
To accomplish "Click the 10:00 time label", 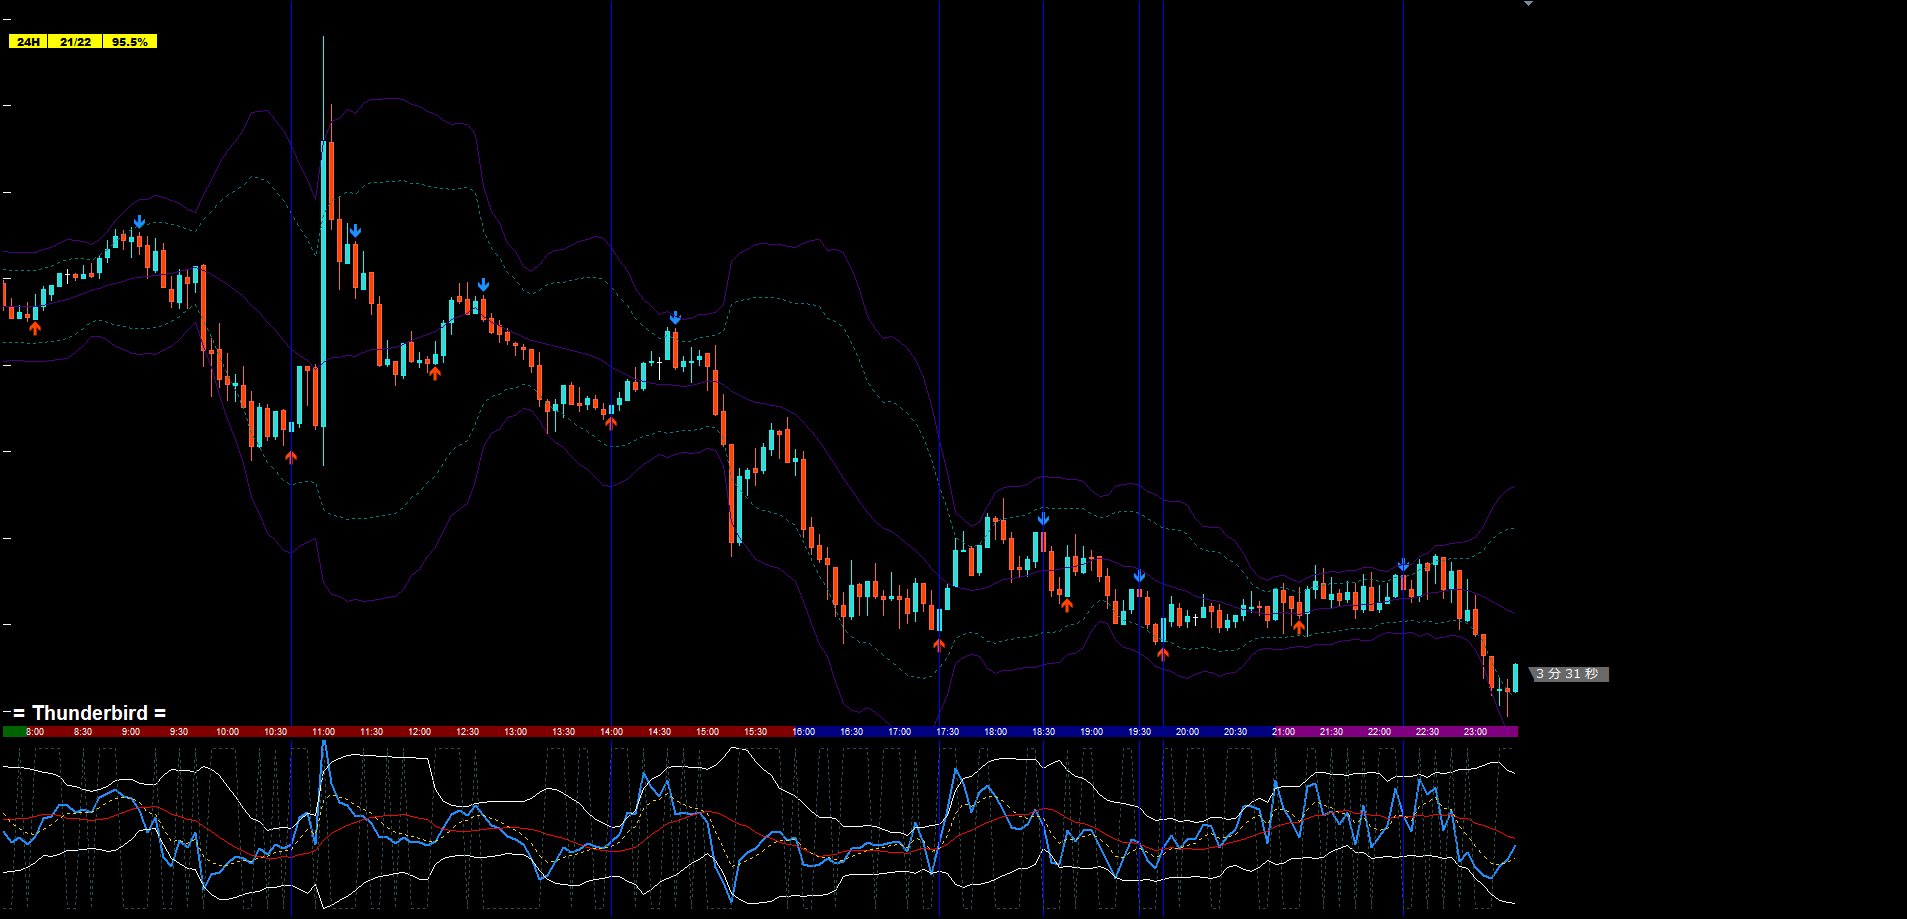I will (x=227, y=732).
